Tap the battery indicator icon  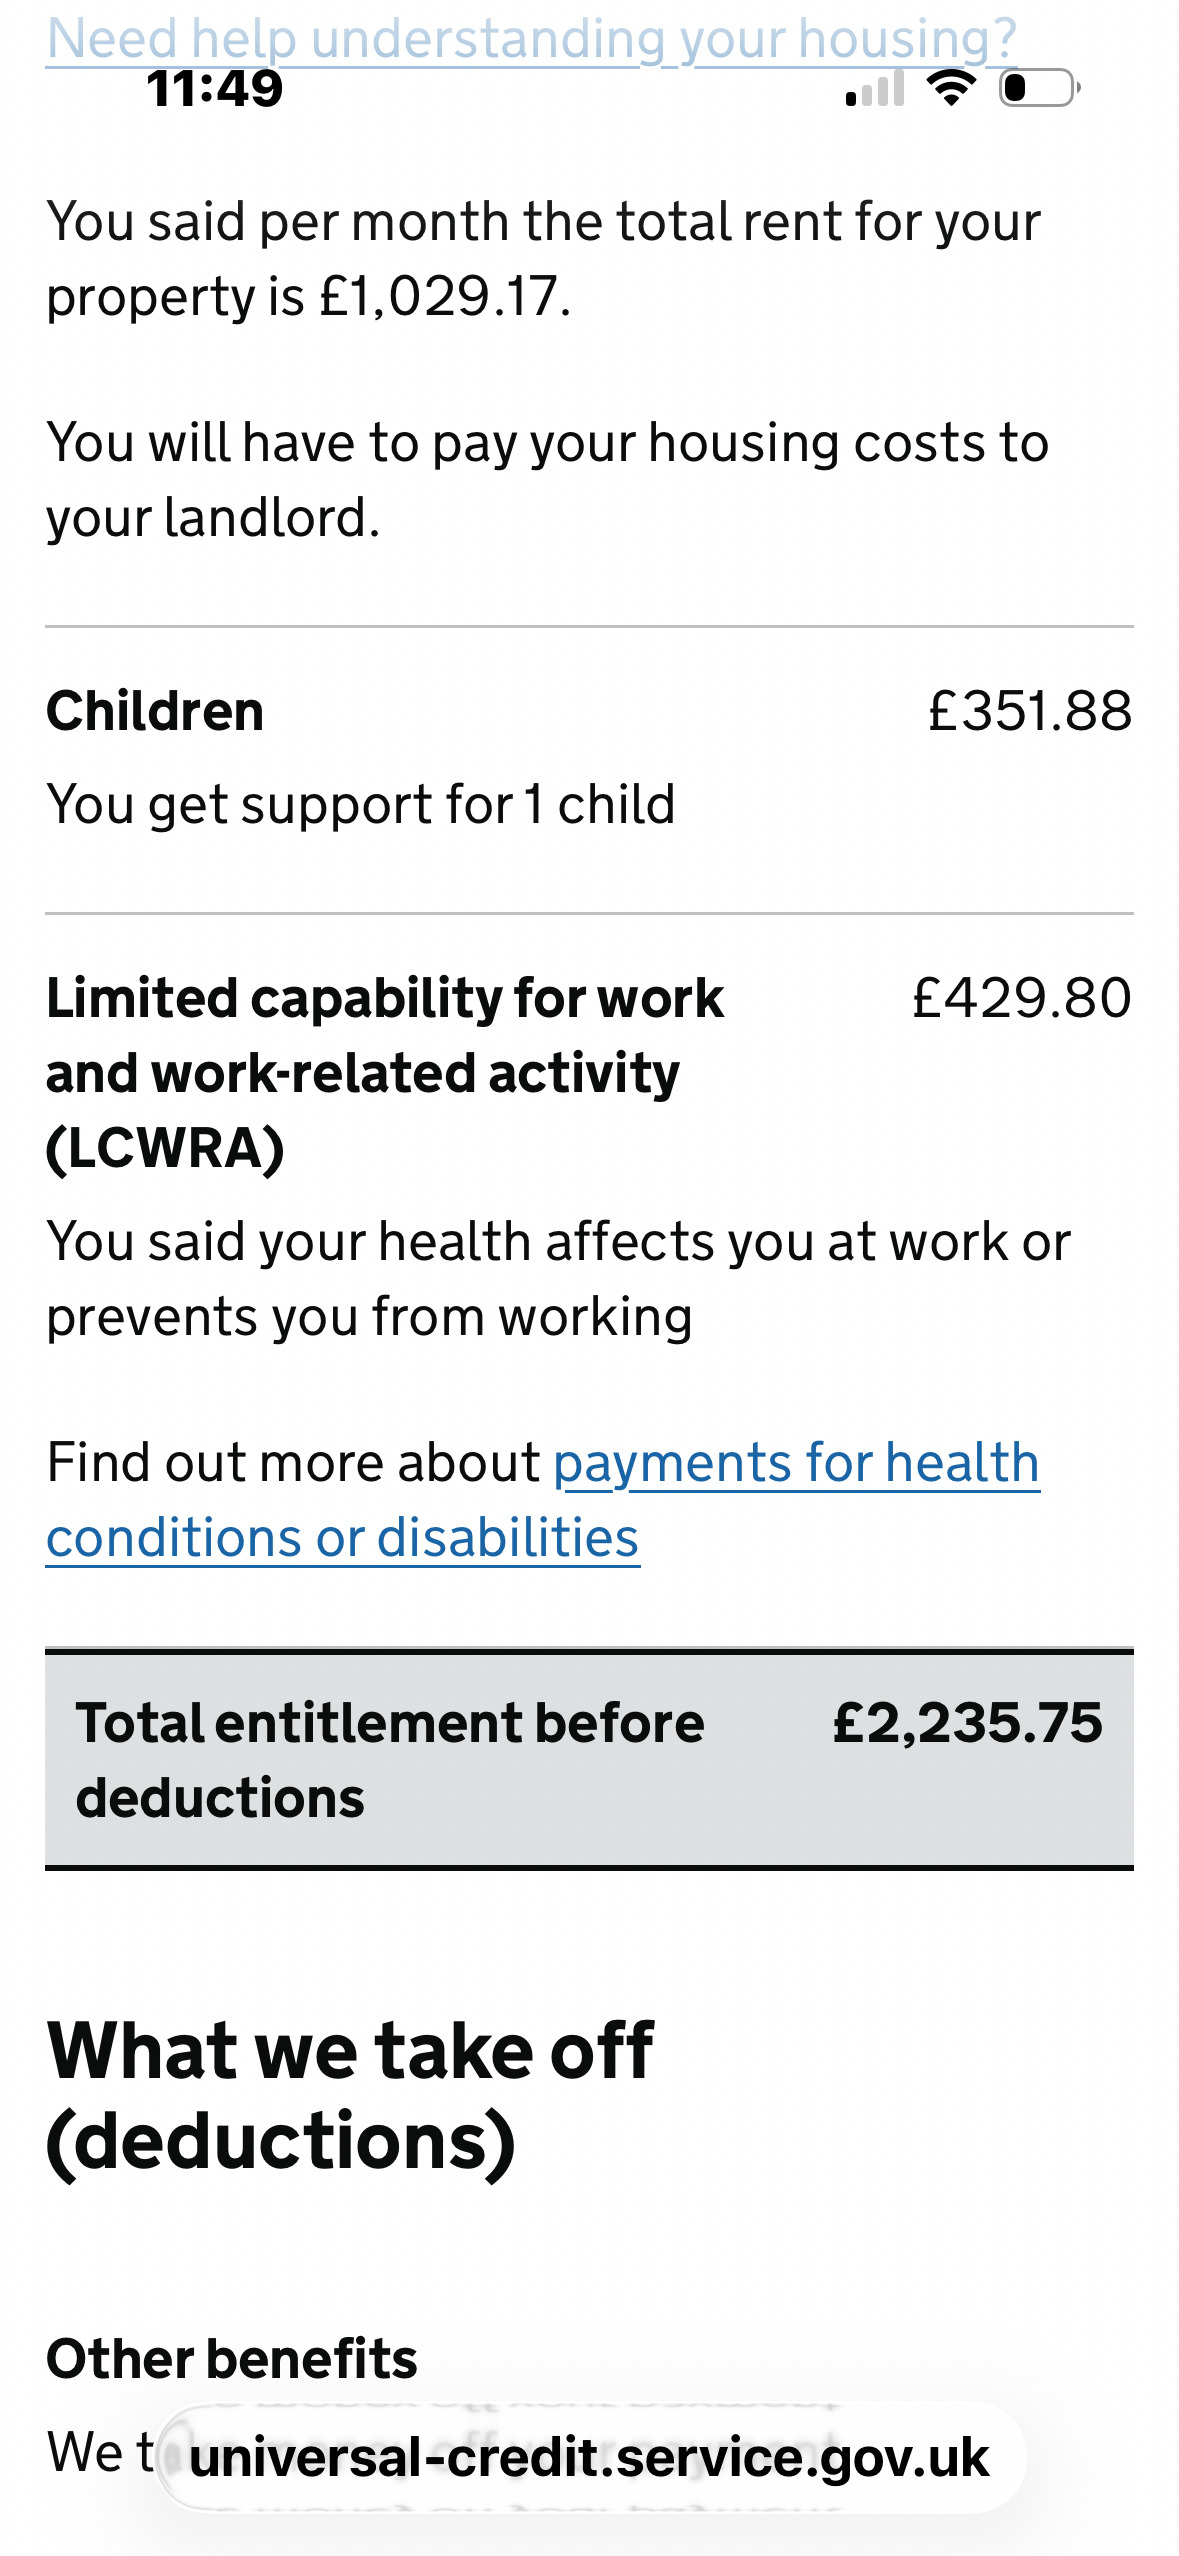(1039, 88)
